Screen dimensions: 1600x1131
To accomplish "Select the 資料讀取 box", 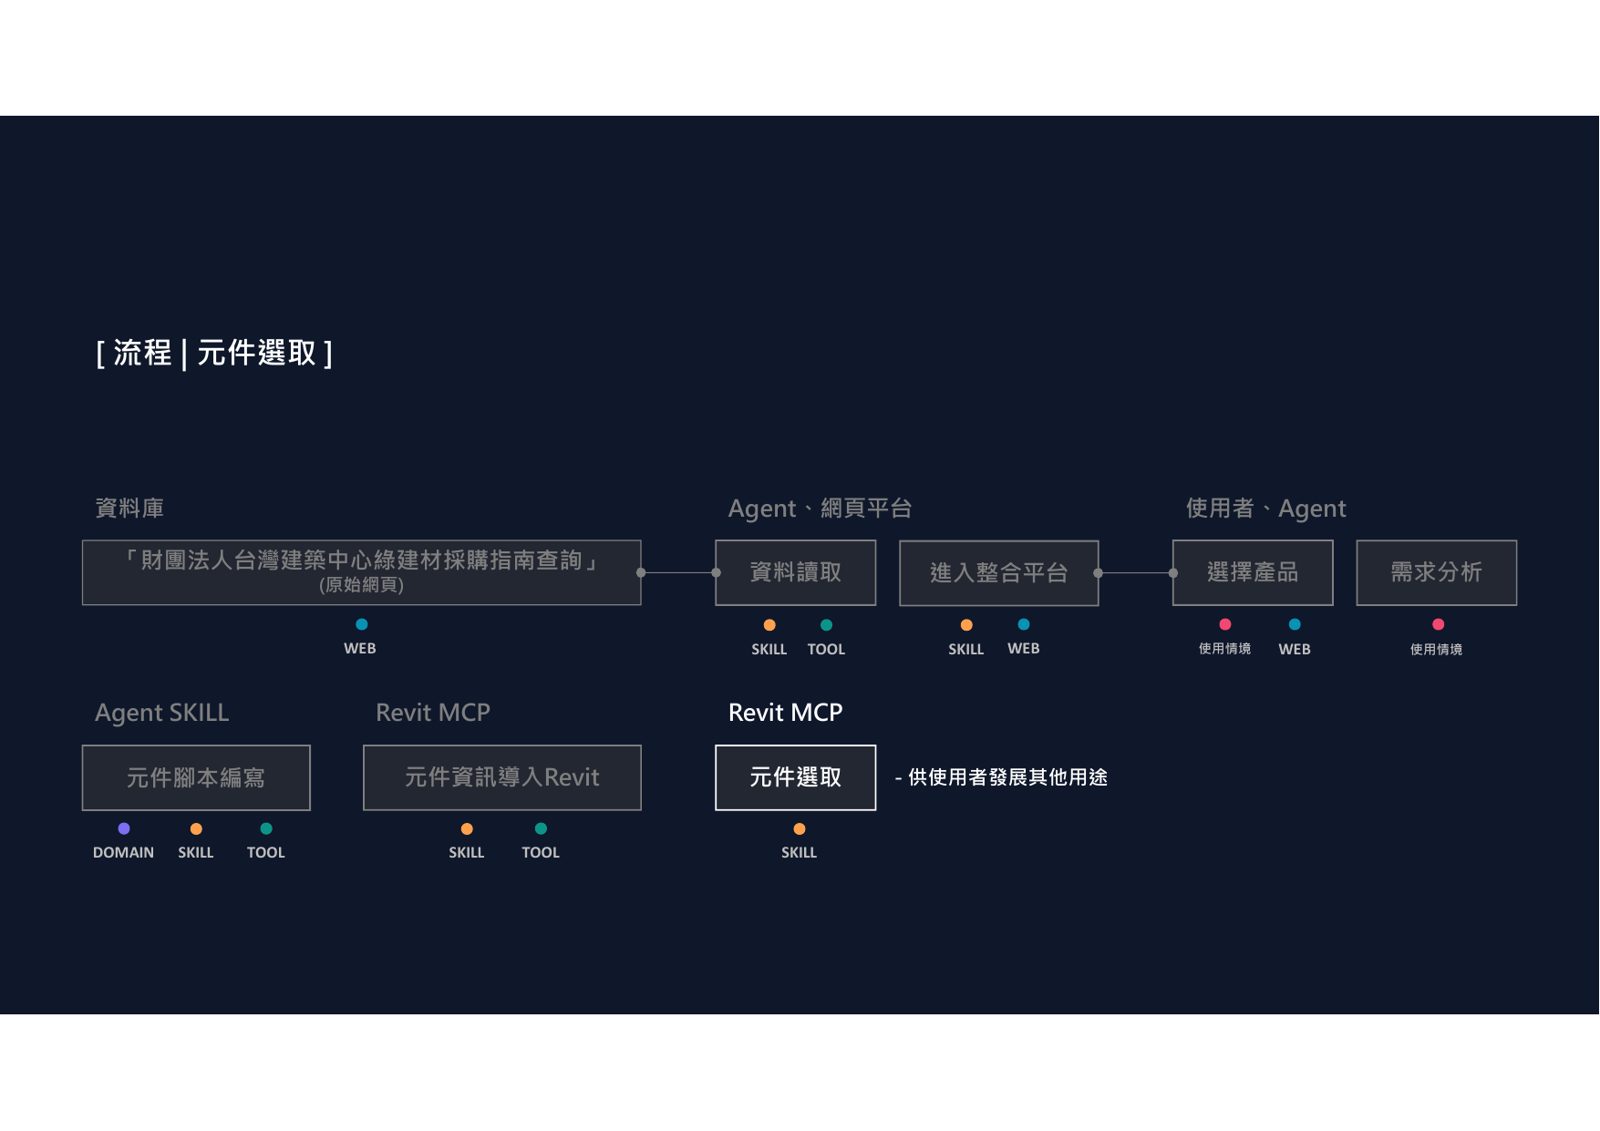I will [795, 572].
